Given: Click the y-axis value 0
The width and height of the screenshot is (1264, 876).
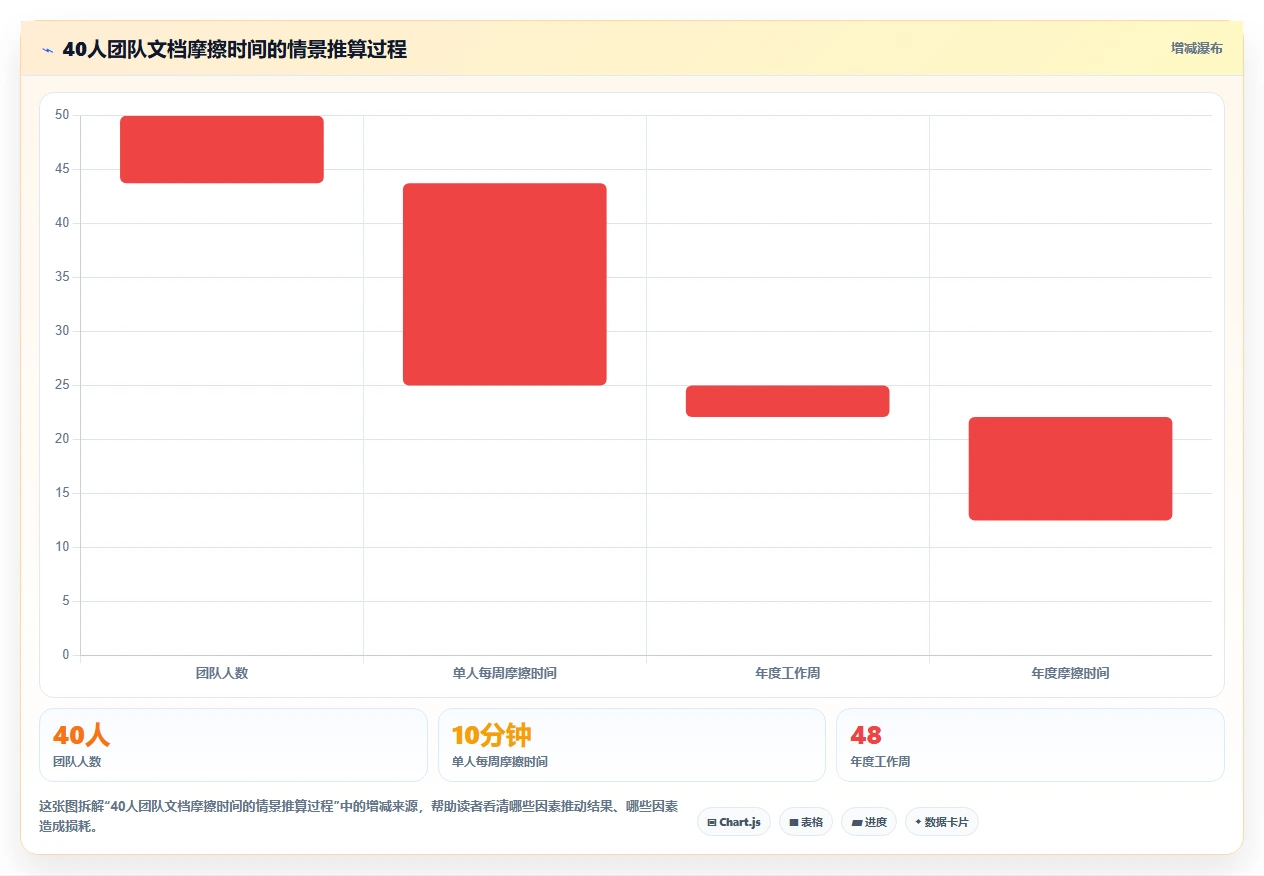Looking at the screenshot, I should point(66,655).
